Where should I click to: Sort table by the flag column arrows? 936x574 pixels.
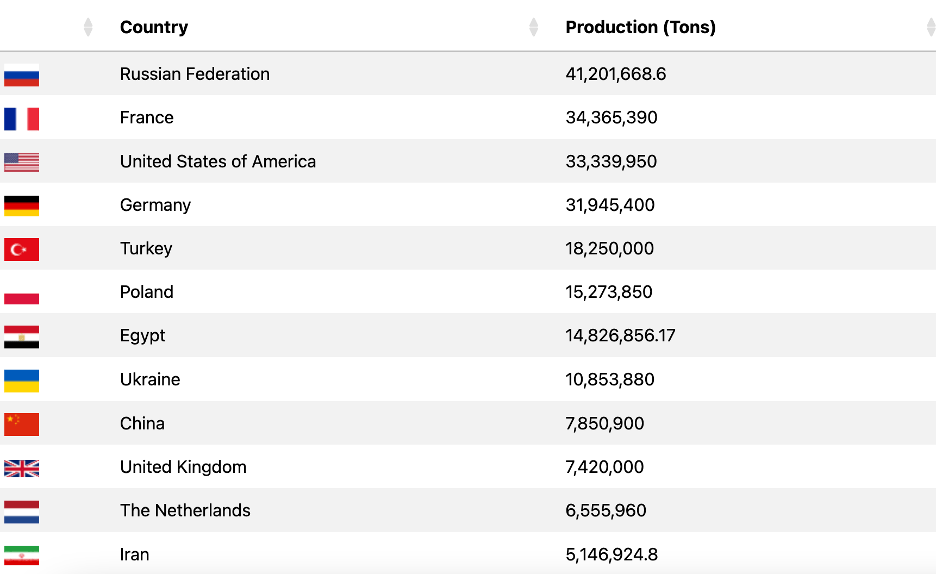pyautogui.click(x=88, y=27)
